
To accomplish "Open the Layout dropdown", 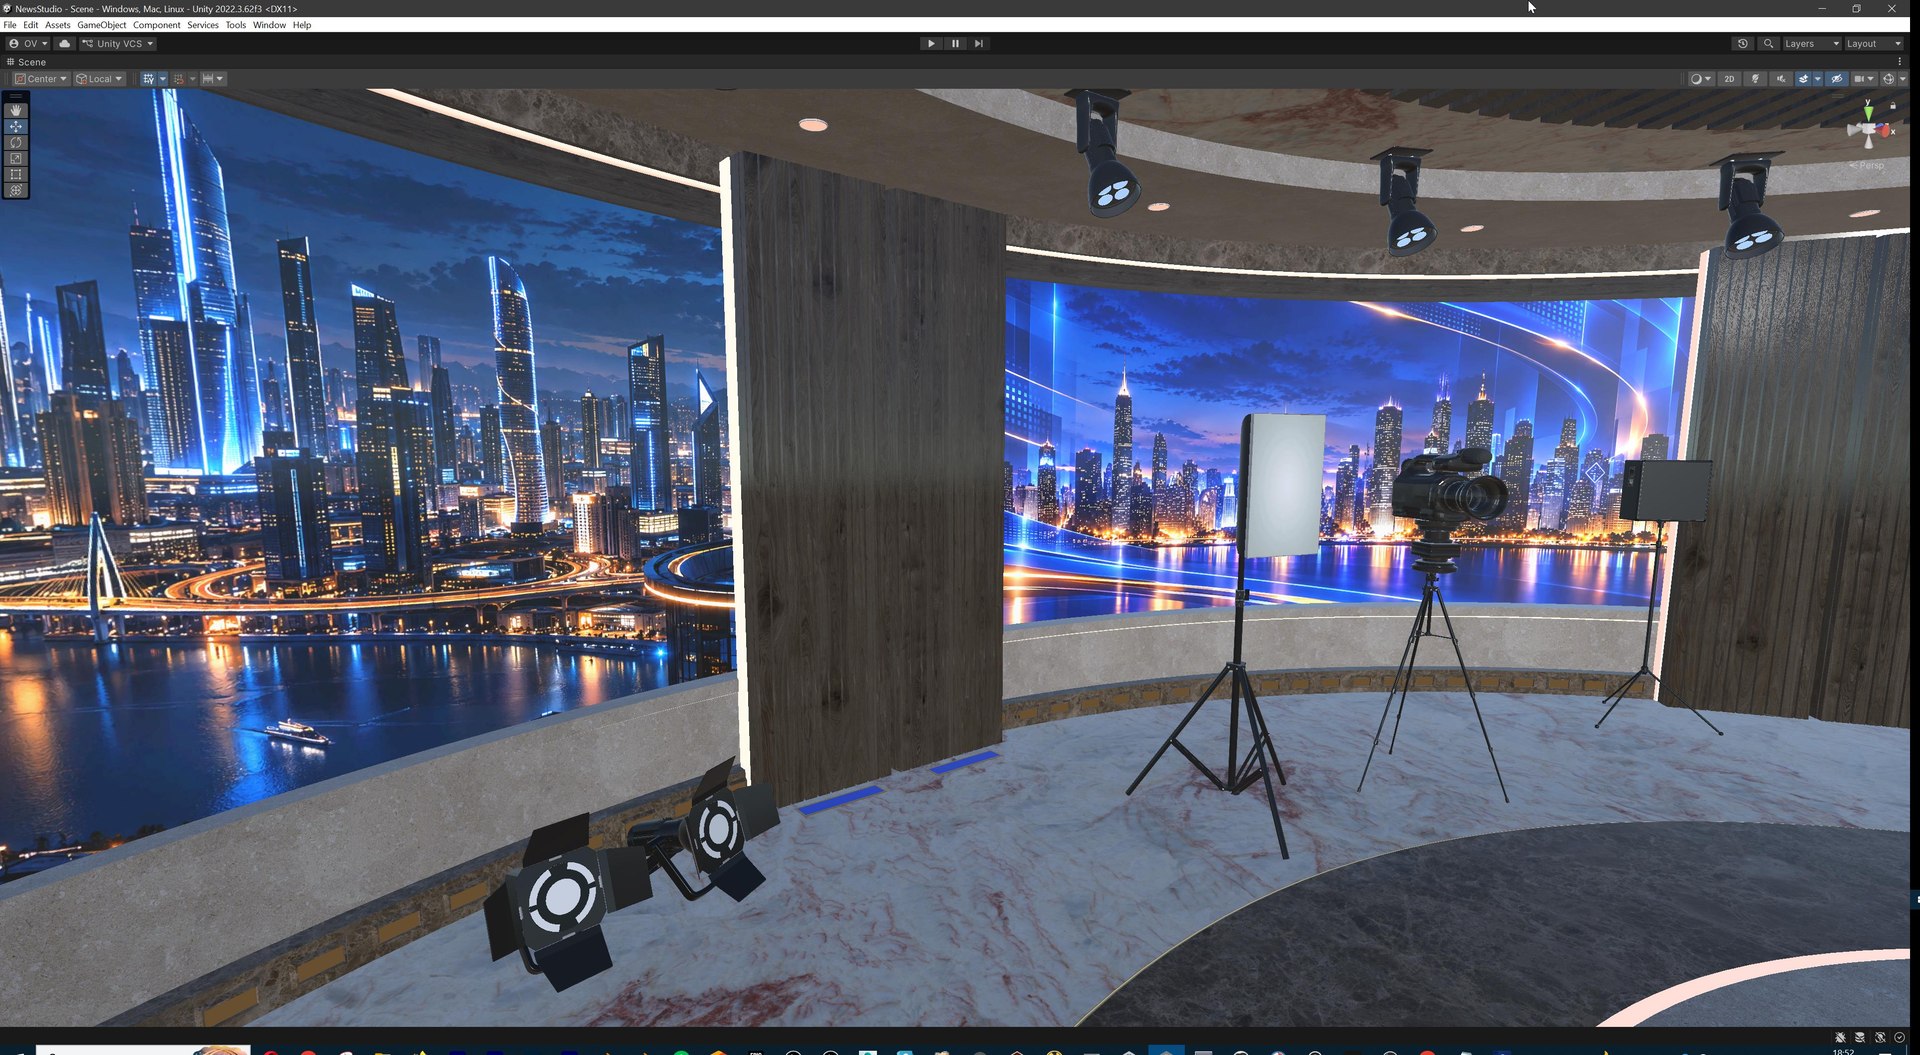I will coord(1873,44).
